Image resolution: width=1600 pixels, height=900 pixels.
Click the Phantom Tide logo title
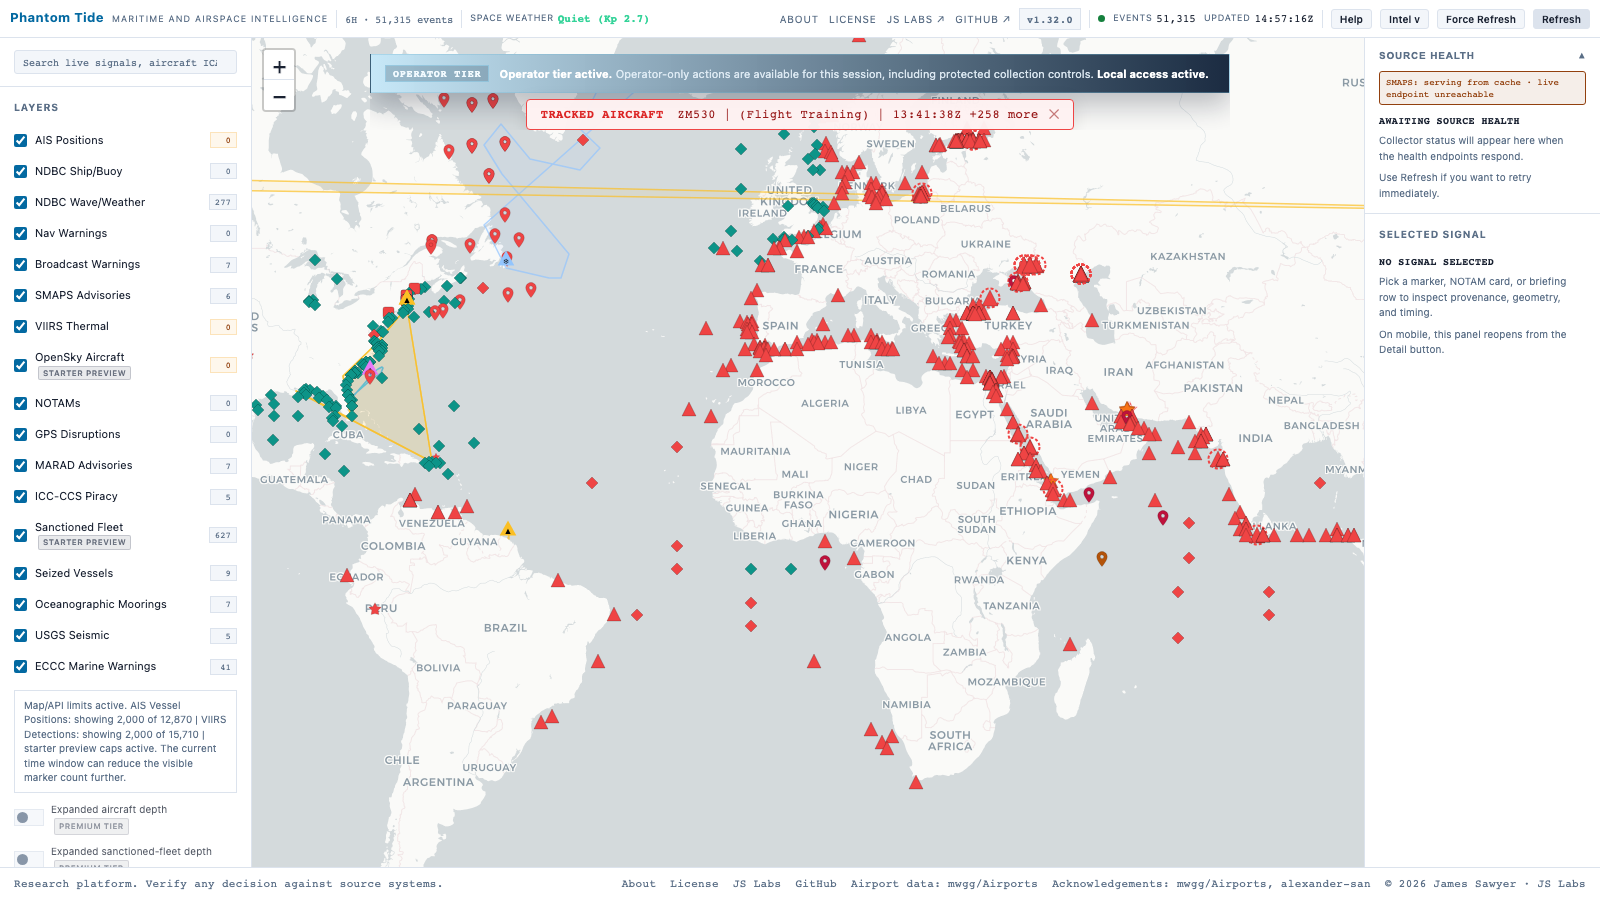pos(57,18)
